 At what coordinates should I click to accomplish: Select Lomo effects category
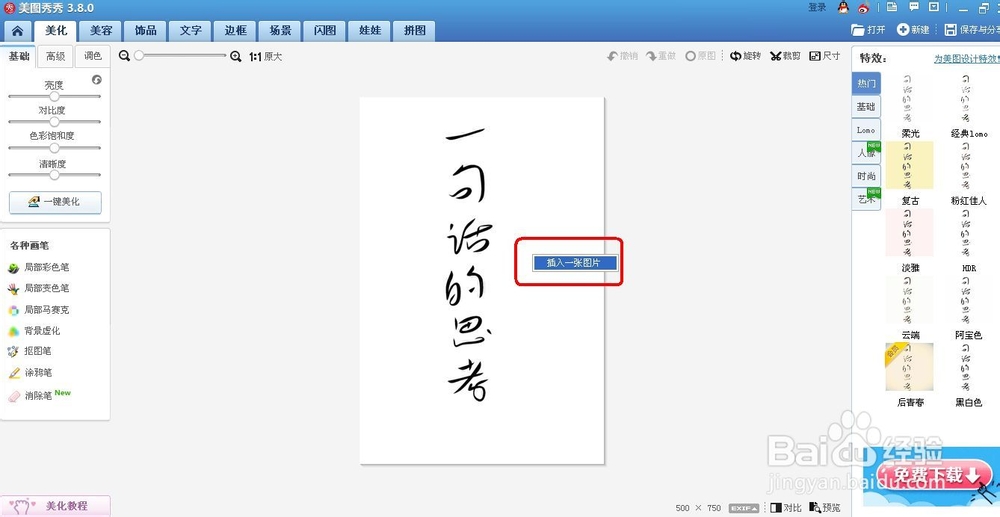tap(866, 130)
